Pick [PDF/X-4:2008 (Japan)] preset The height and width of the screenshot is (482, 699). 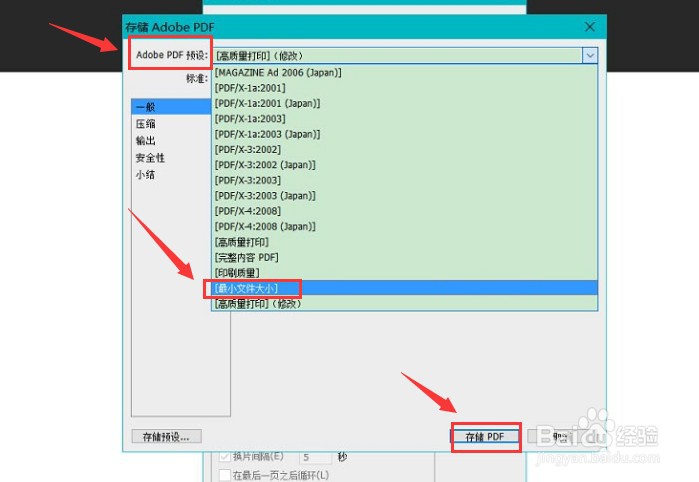pyautogui.click(x=404, y=227)
